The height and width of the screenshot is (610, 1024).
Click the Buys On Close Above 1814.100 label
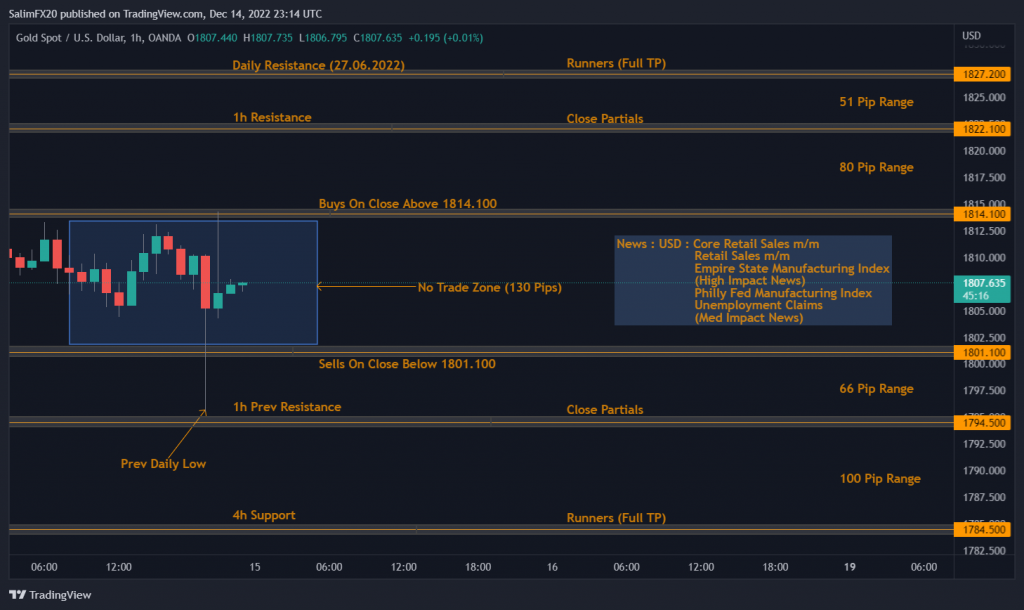tap(407, 203)
